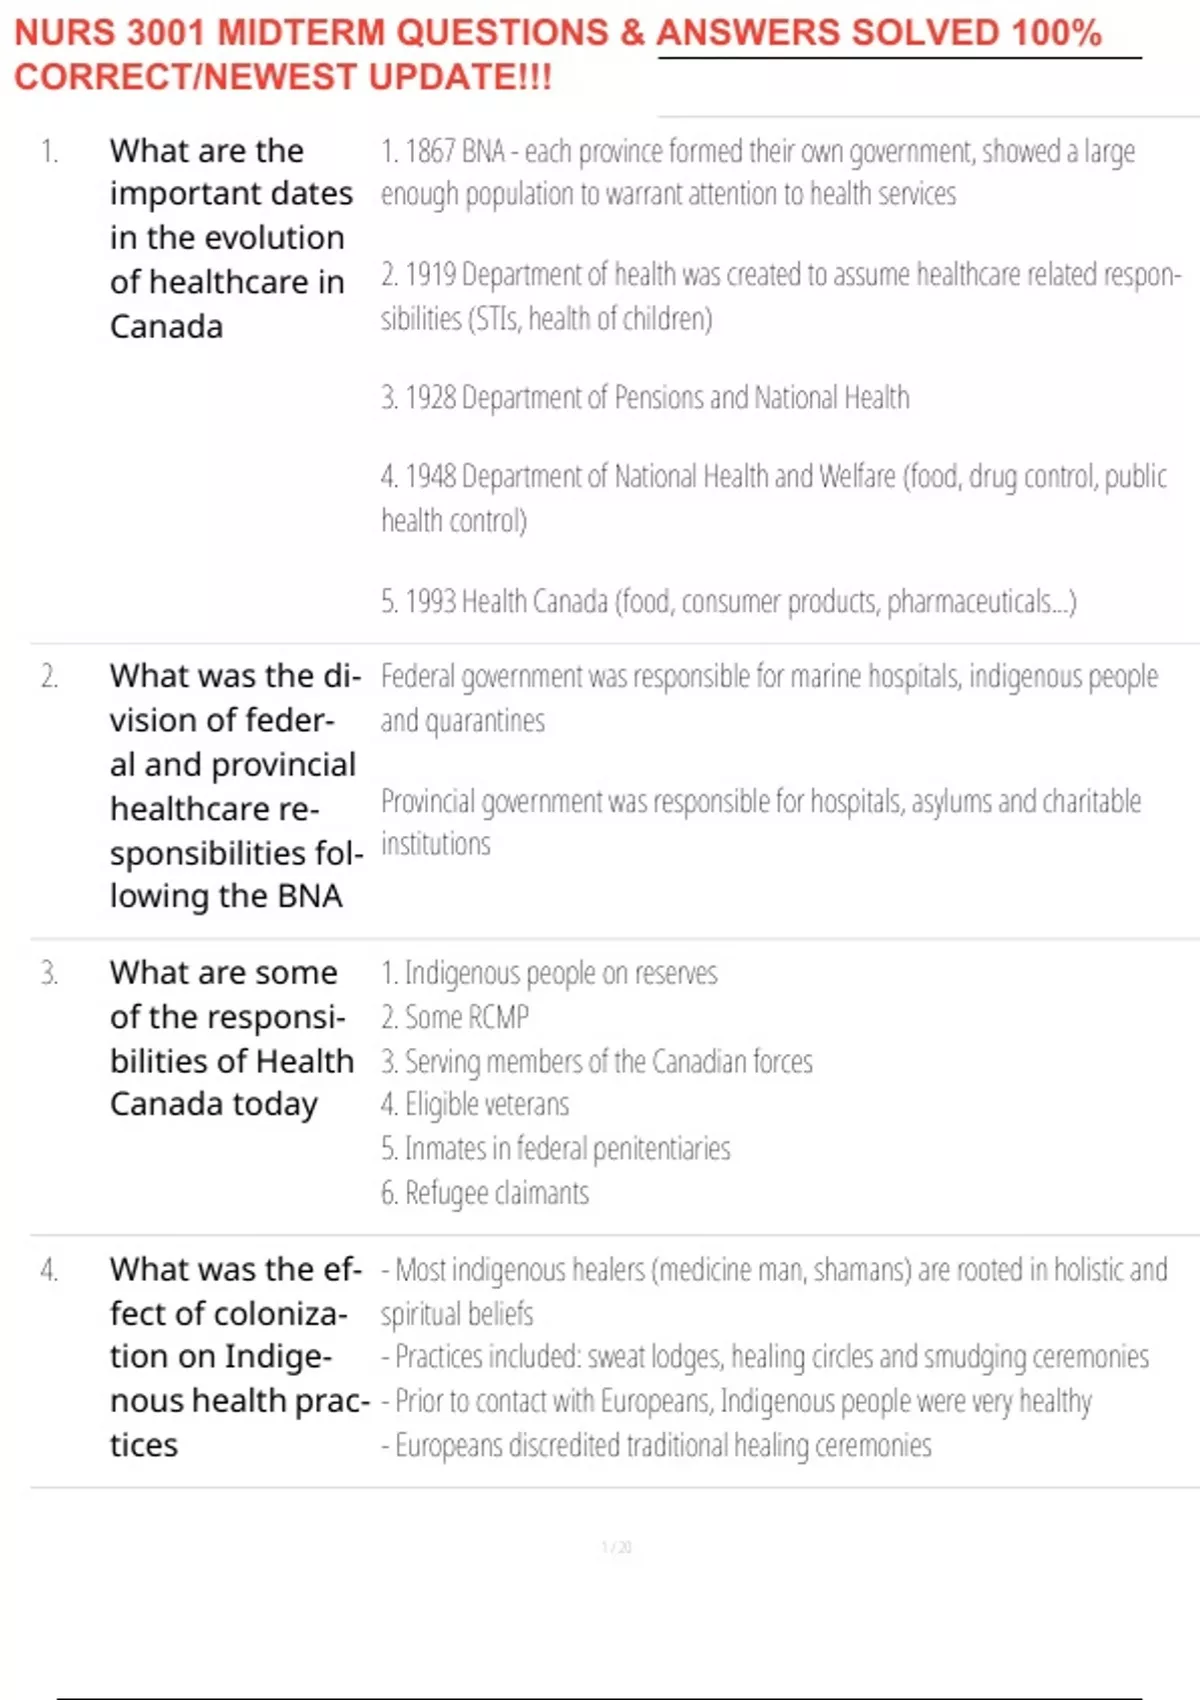Click Inmates in federal penitentiaries item
Screen dimensions: 1200x1700
(556, 1149)
